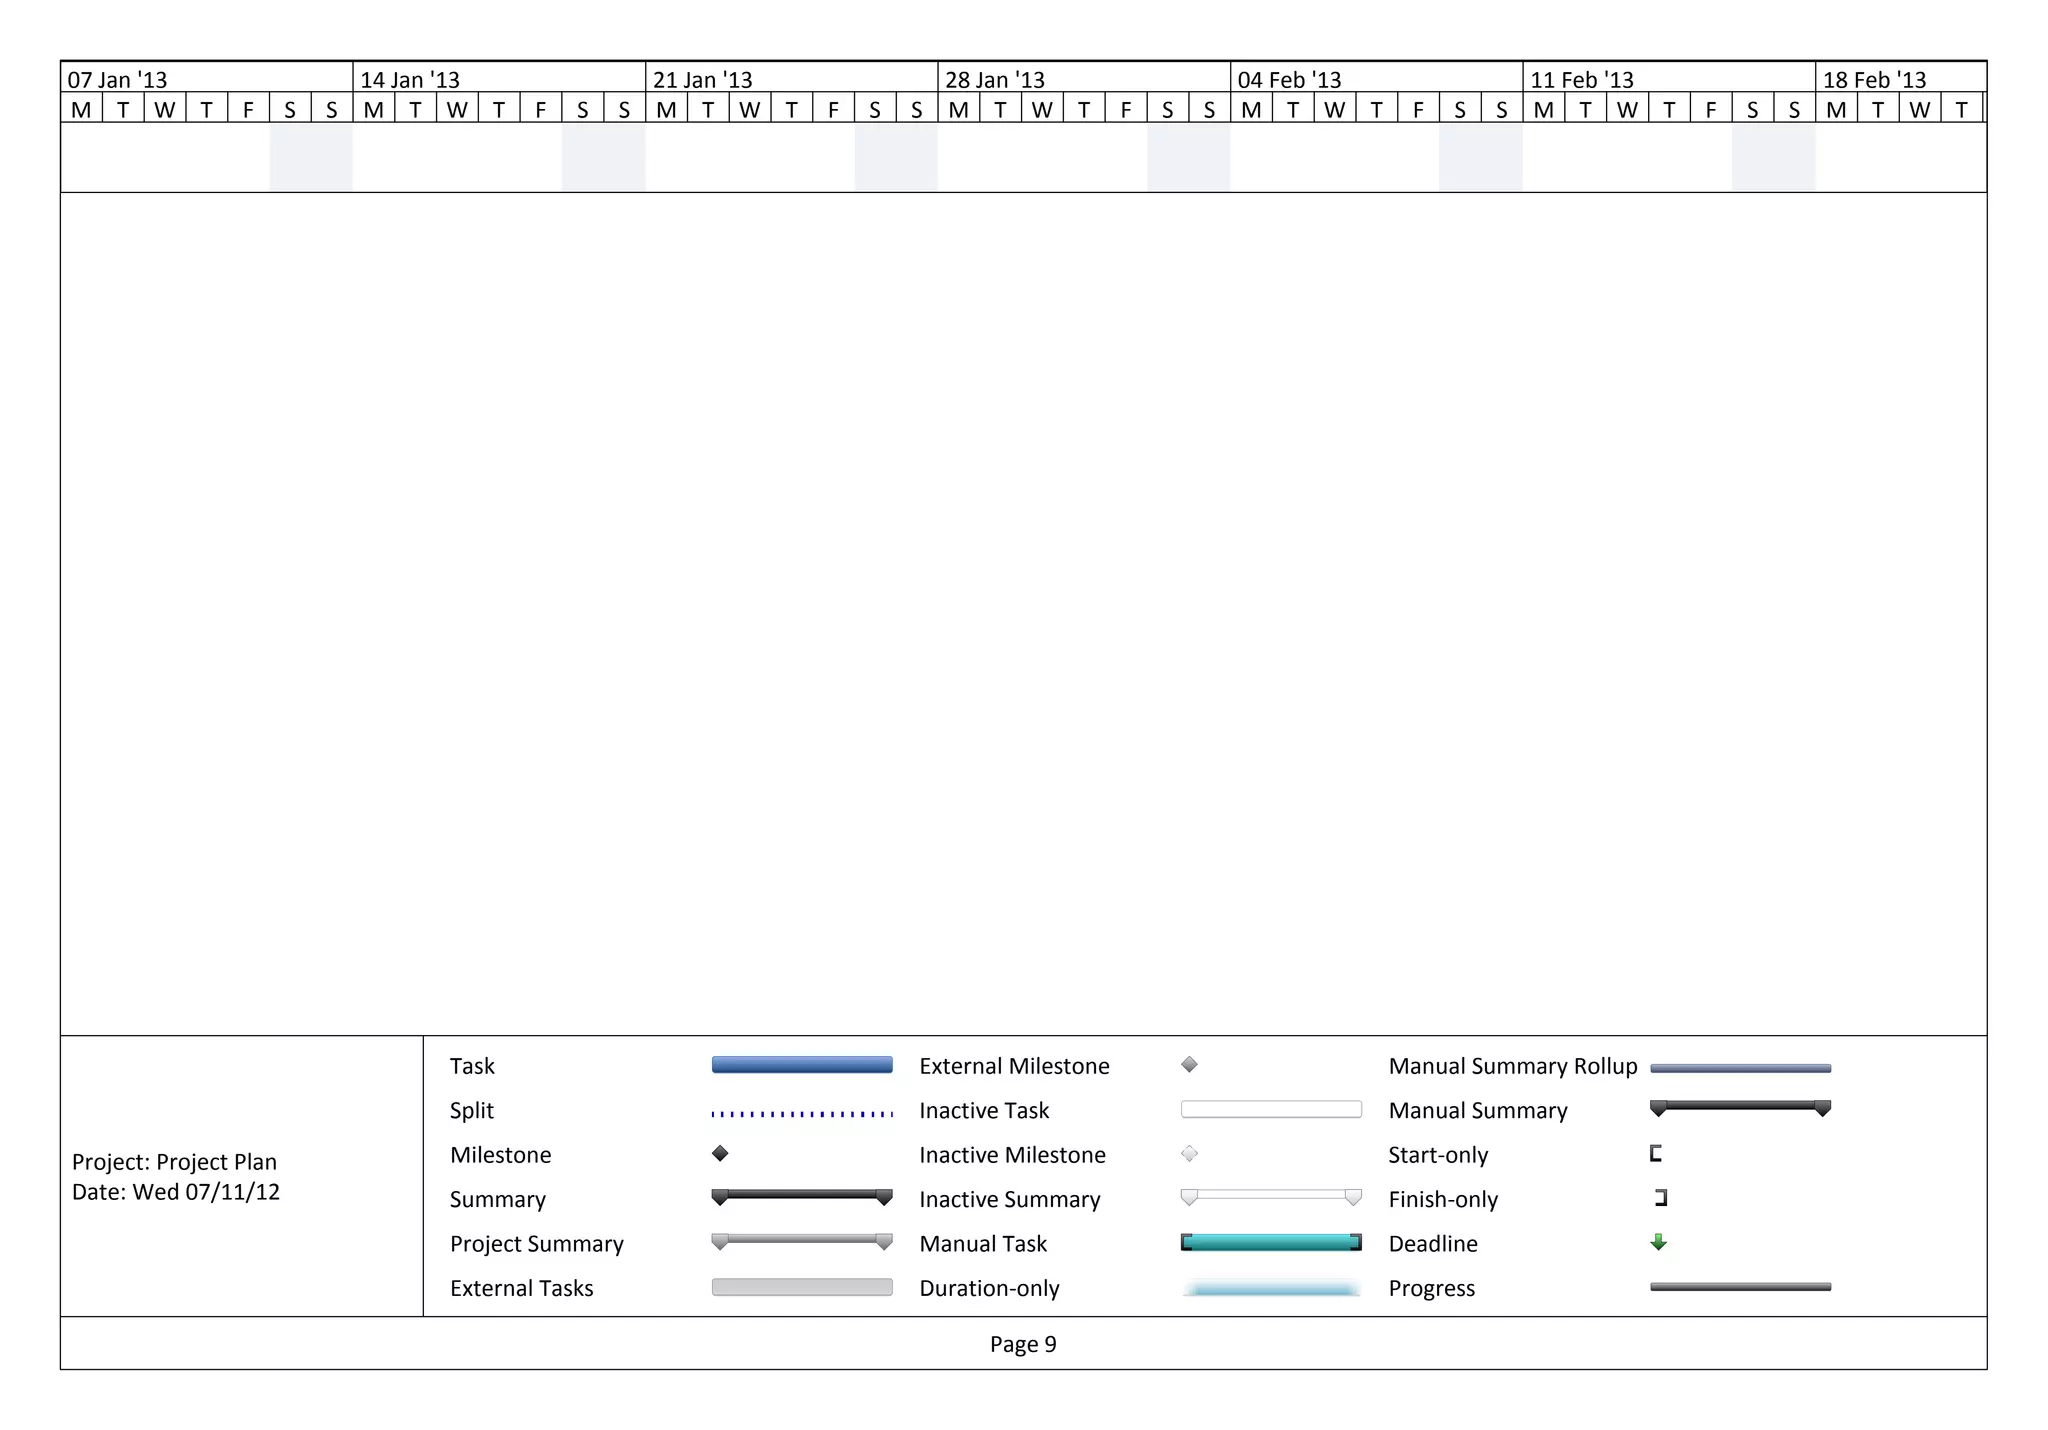Click the Start-only bracket icon
2048x1430 pixels.
[1656, 1154]
